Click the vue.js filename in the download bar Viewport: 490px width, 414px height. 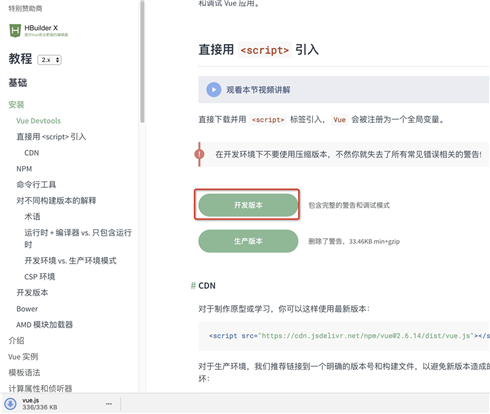point(31,400)
